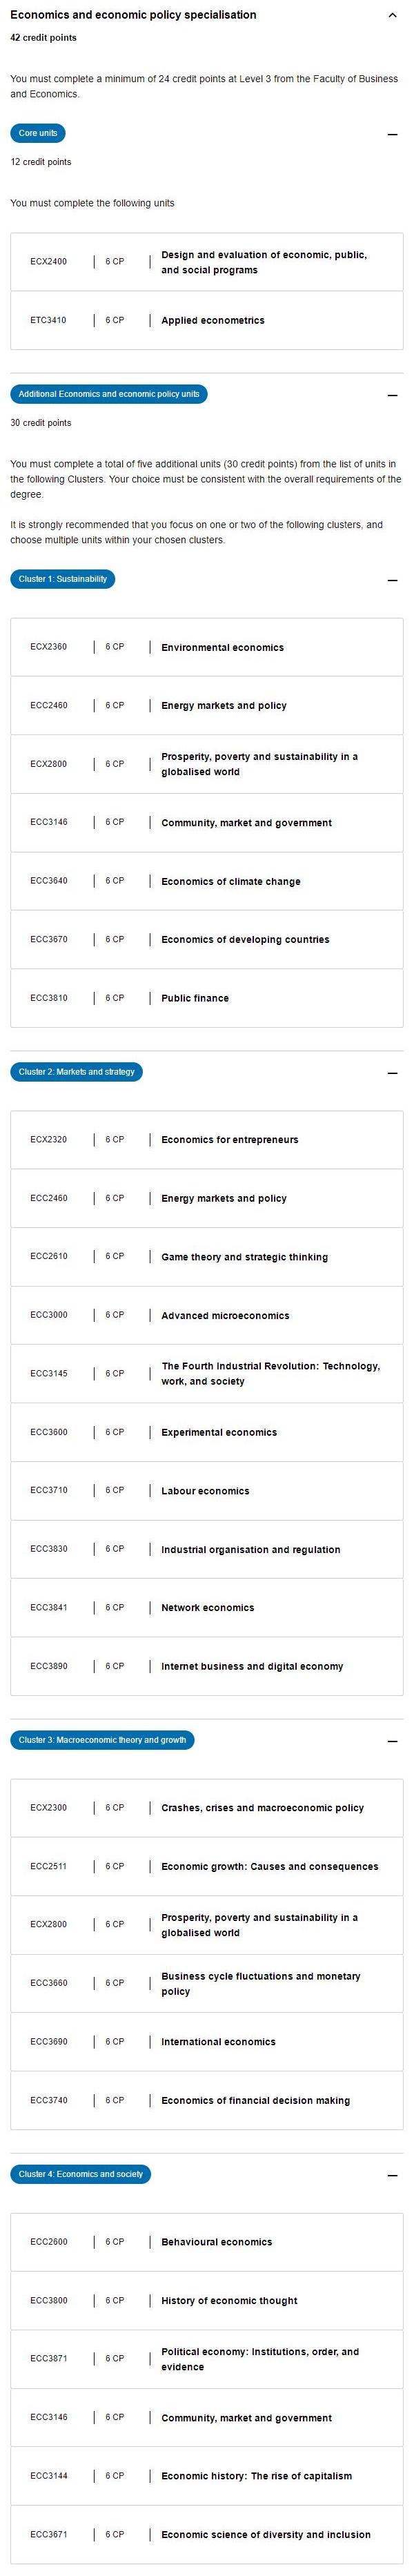Select Cluster 2: Markets and strategy label

click(77, 1072)
